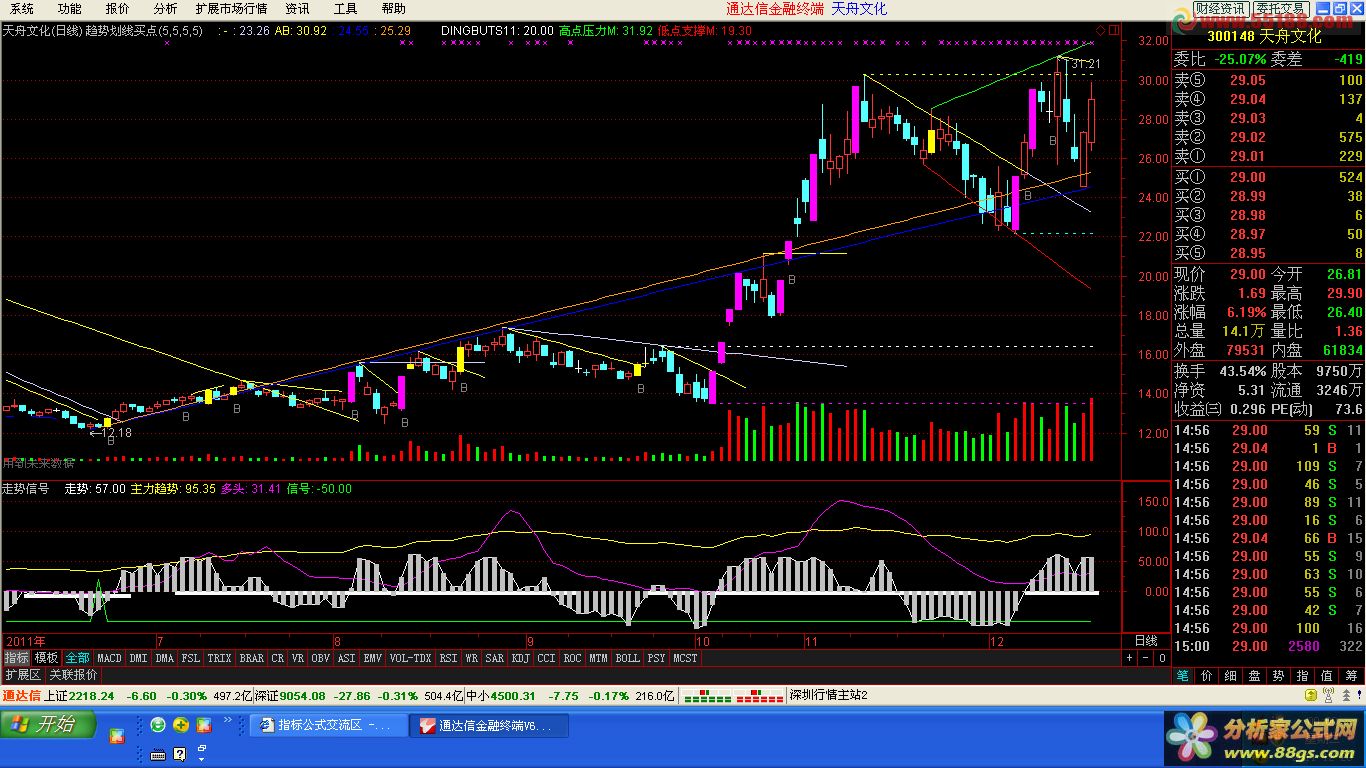
Task: Switch indicator to MTM
Action: (x=598, y=658)
